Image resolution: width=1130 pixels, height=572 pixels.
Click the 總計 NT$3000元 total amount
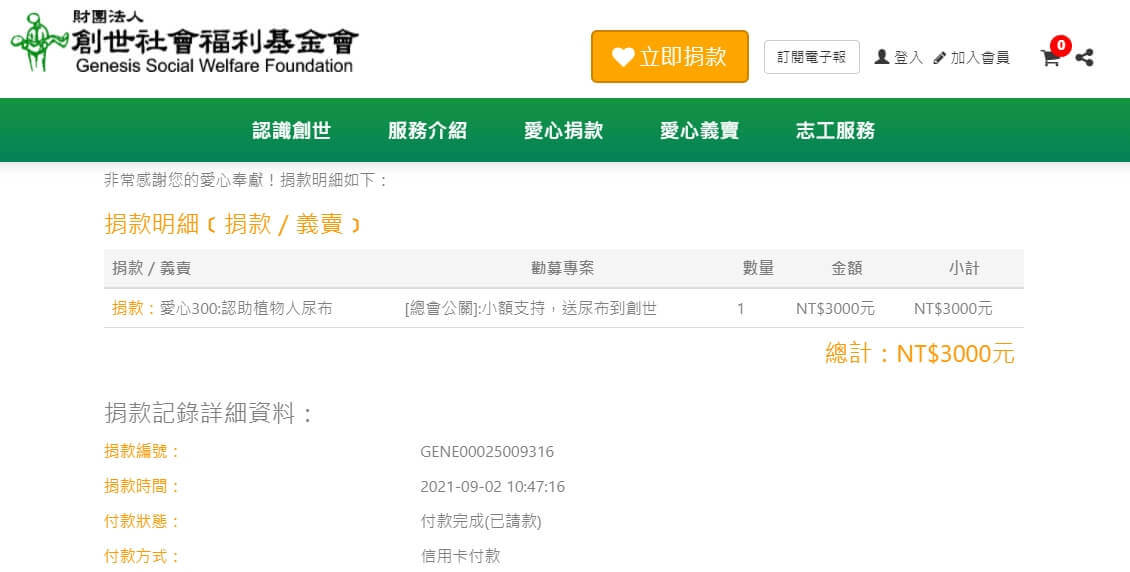coord(919,353)
